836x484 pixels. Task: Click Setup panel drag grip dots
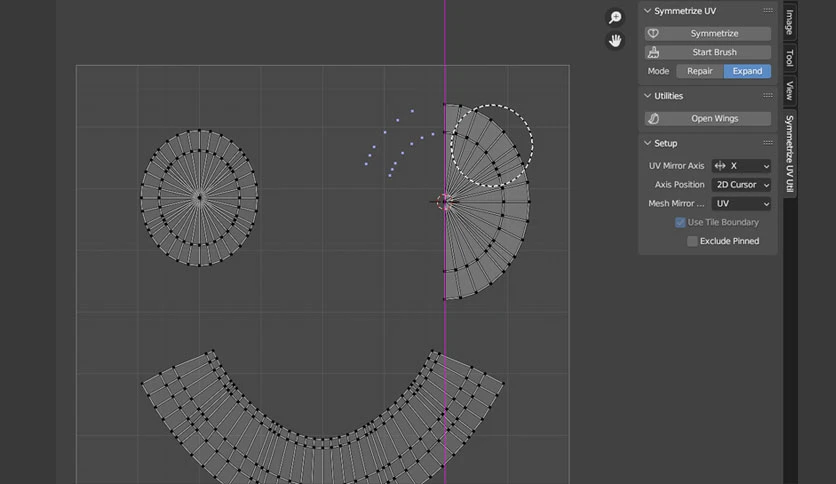768,143
